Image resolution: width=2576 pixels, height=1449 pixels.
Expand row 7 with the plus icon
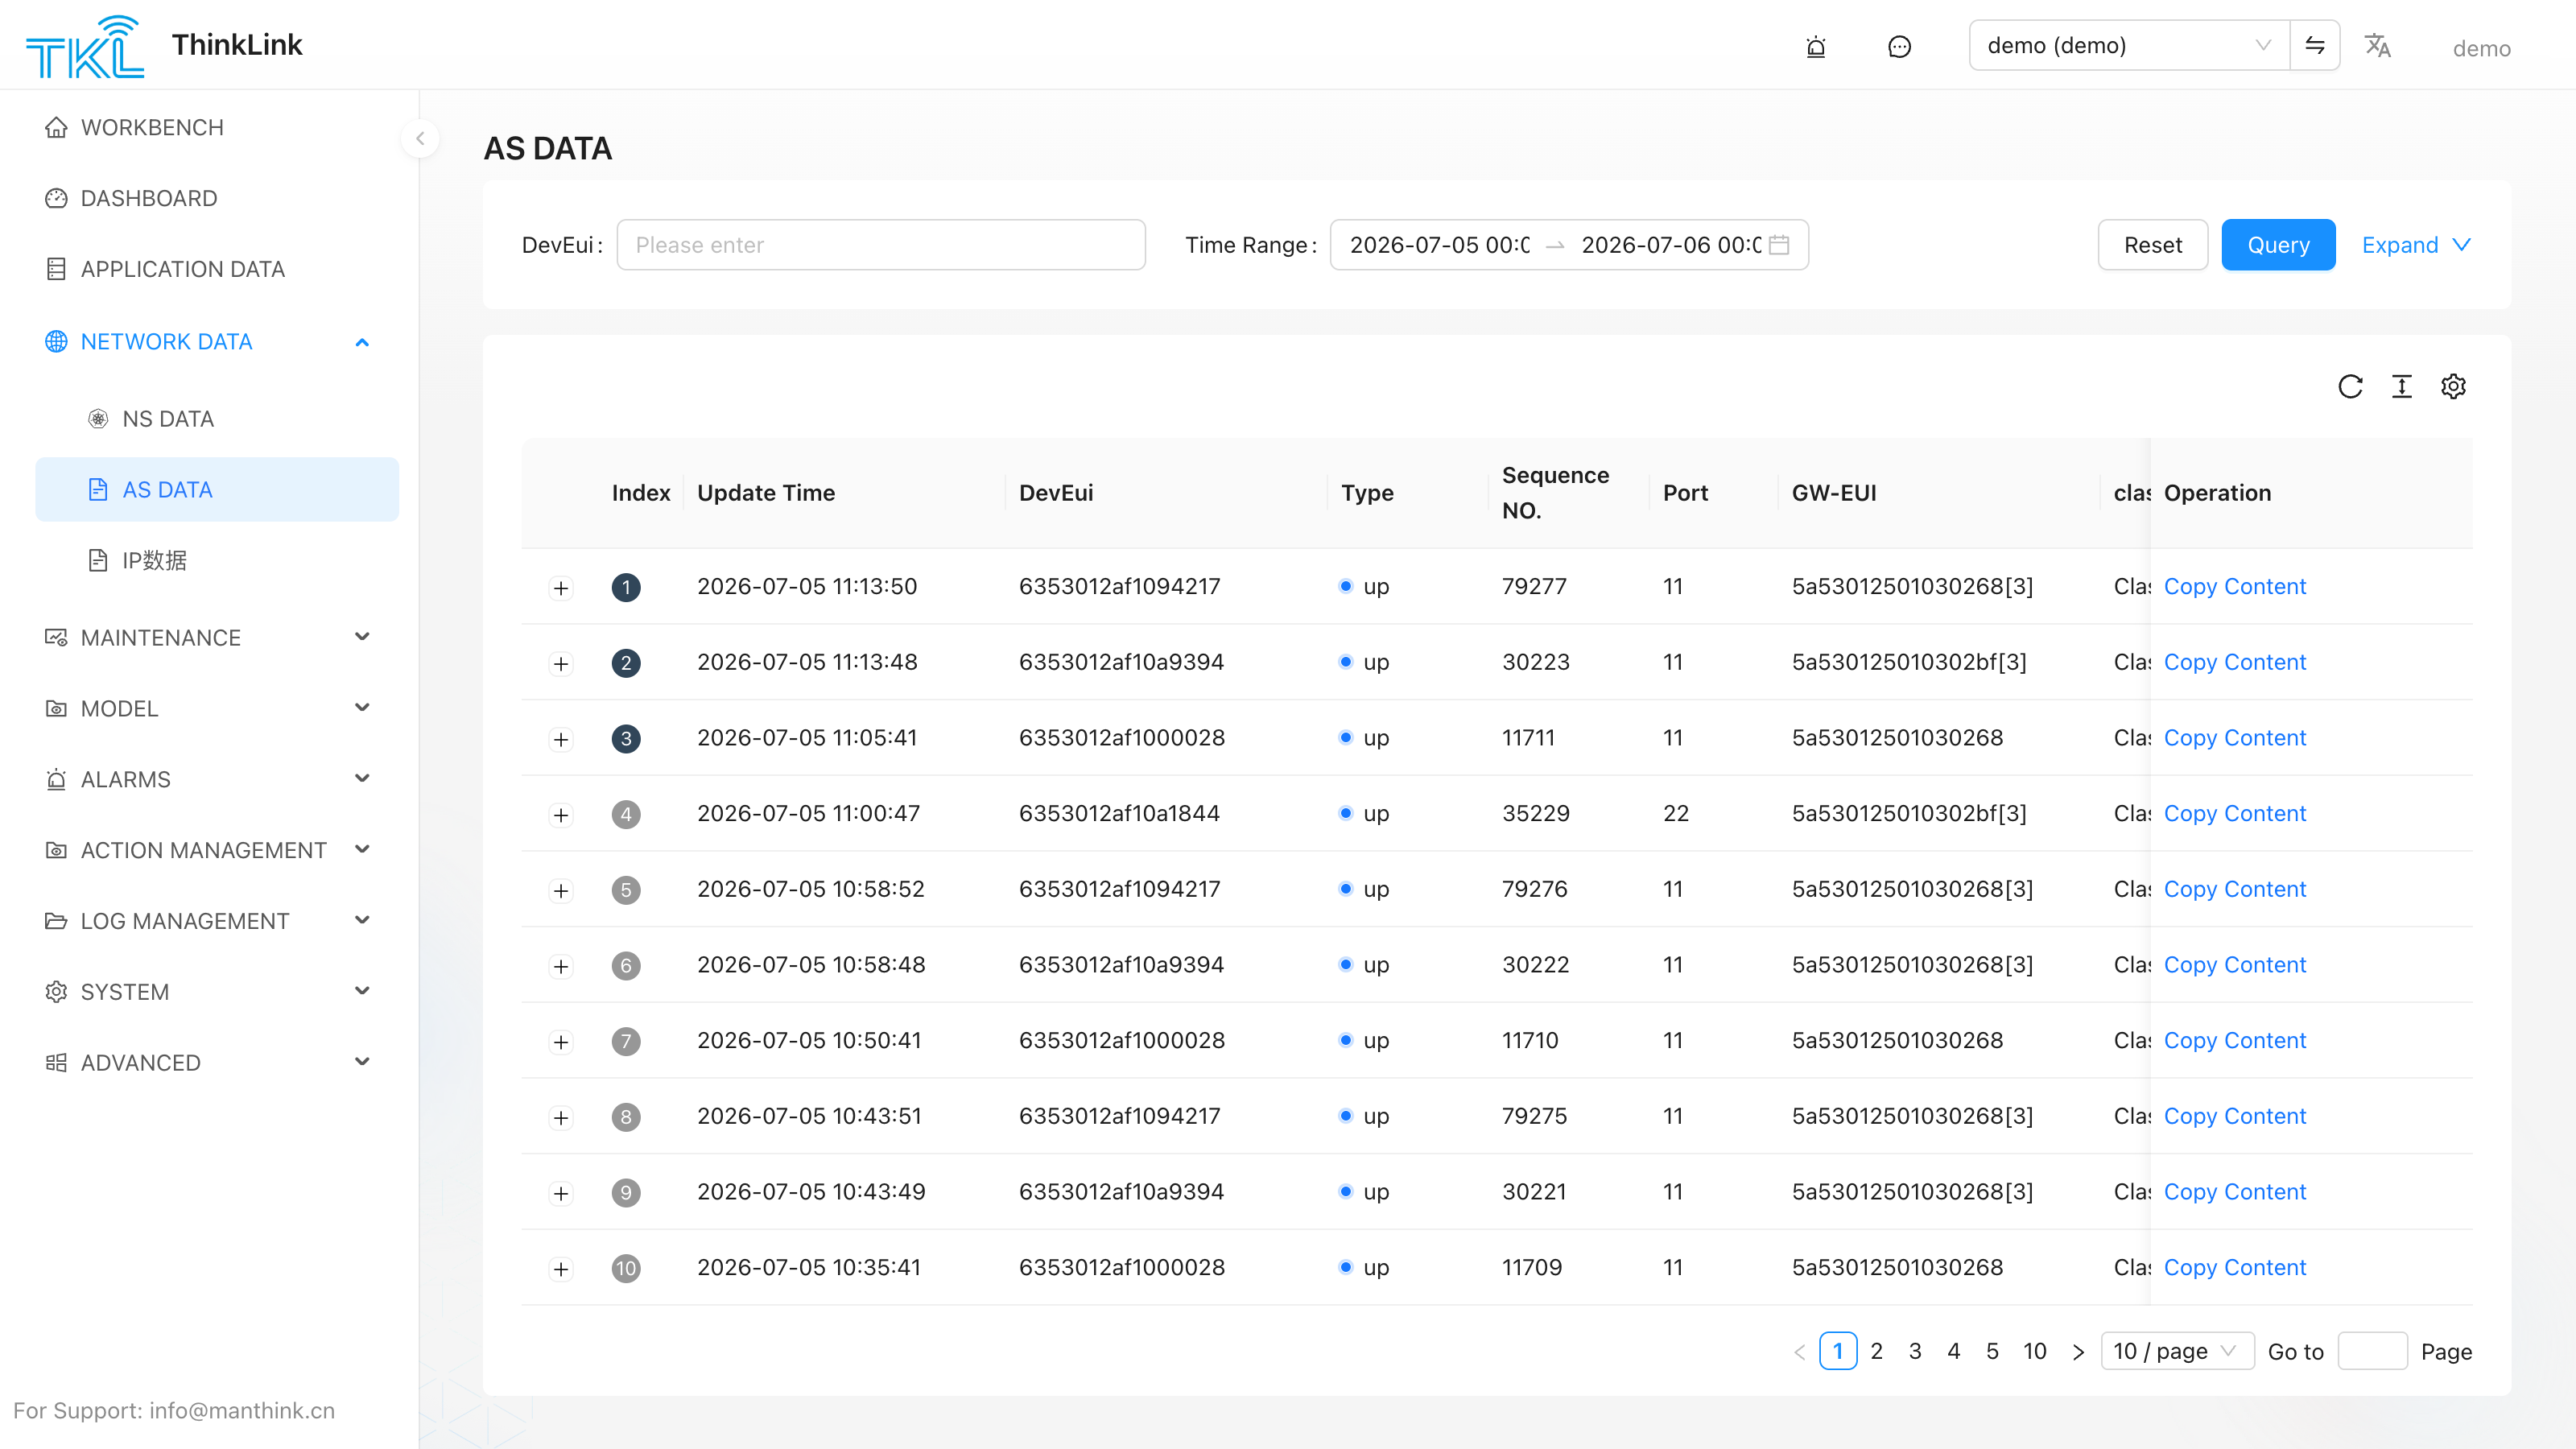tap(561, 1042)
